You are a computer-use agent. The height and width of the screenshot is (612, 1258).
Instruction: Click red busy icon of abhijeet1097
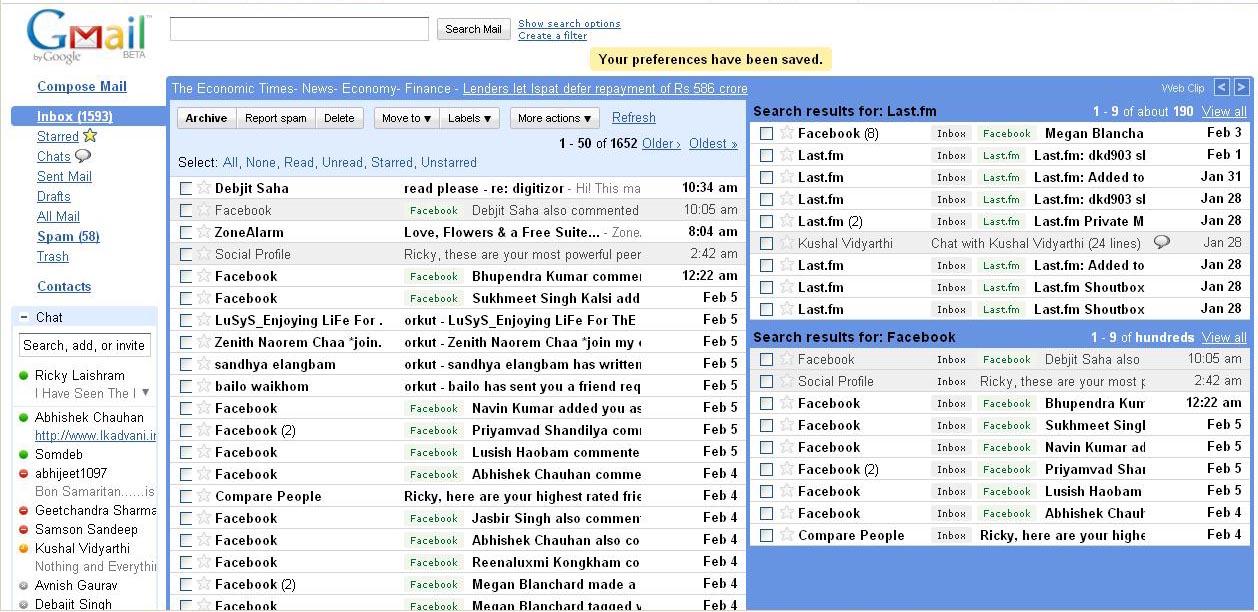24,474
